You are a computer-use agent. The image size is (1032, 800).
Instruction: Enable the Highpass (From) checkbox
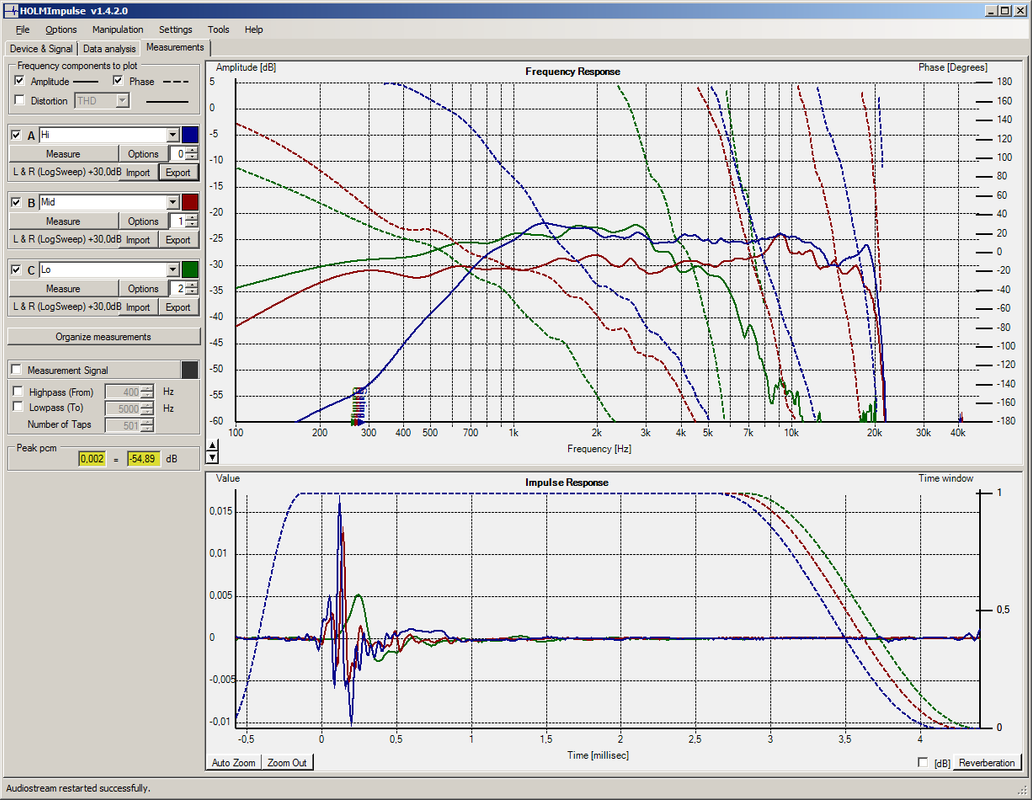click(x=18, y=391)
